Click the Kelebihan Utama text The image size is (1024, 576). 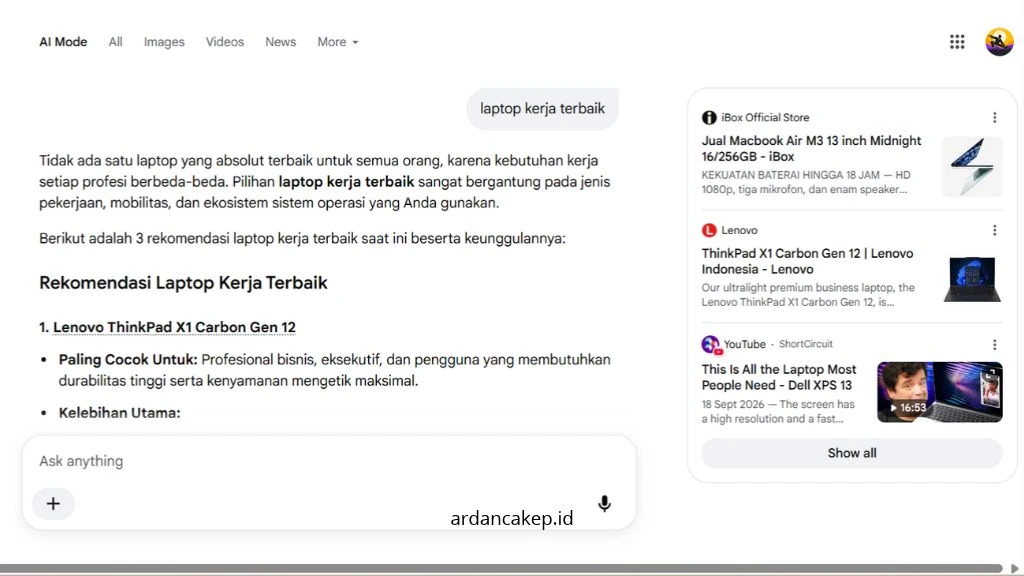pos(120,413)
